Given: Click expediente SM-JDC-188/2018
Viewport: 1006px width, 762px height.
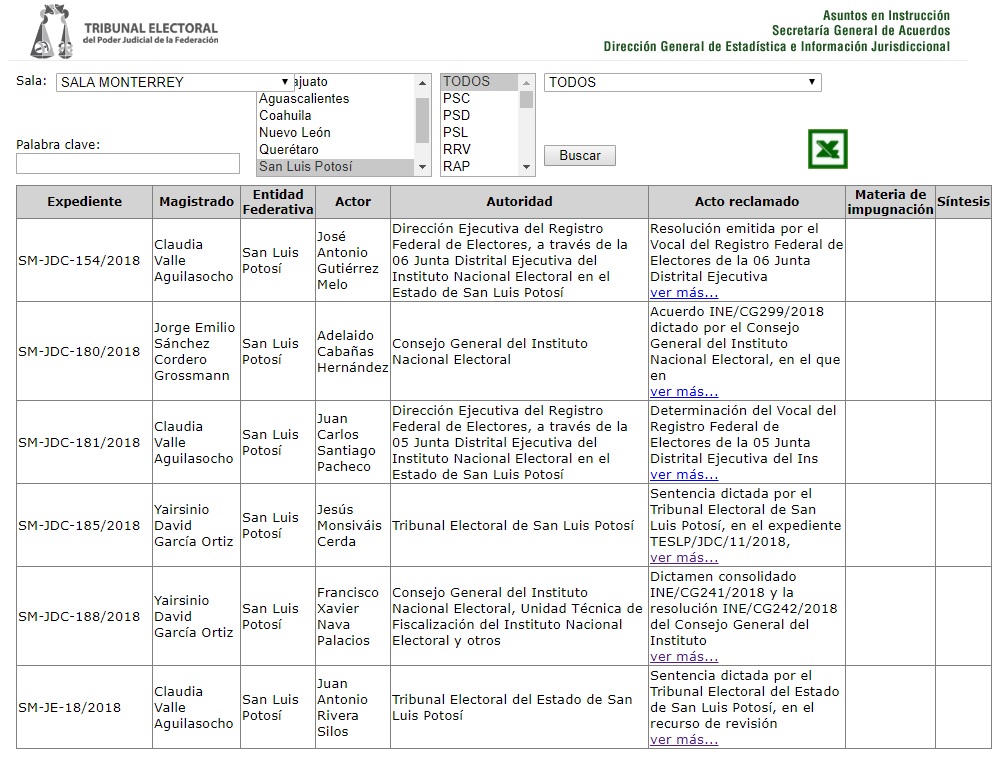Looking at the screenshot, I should (79, 617).
